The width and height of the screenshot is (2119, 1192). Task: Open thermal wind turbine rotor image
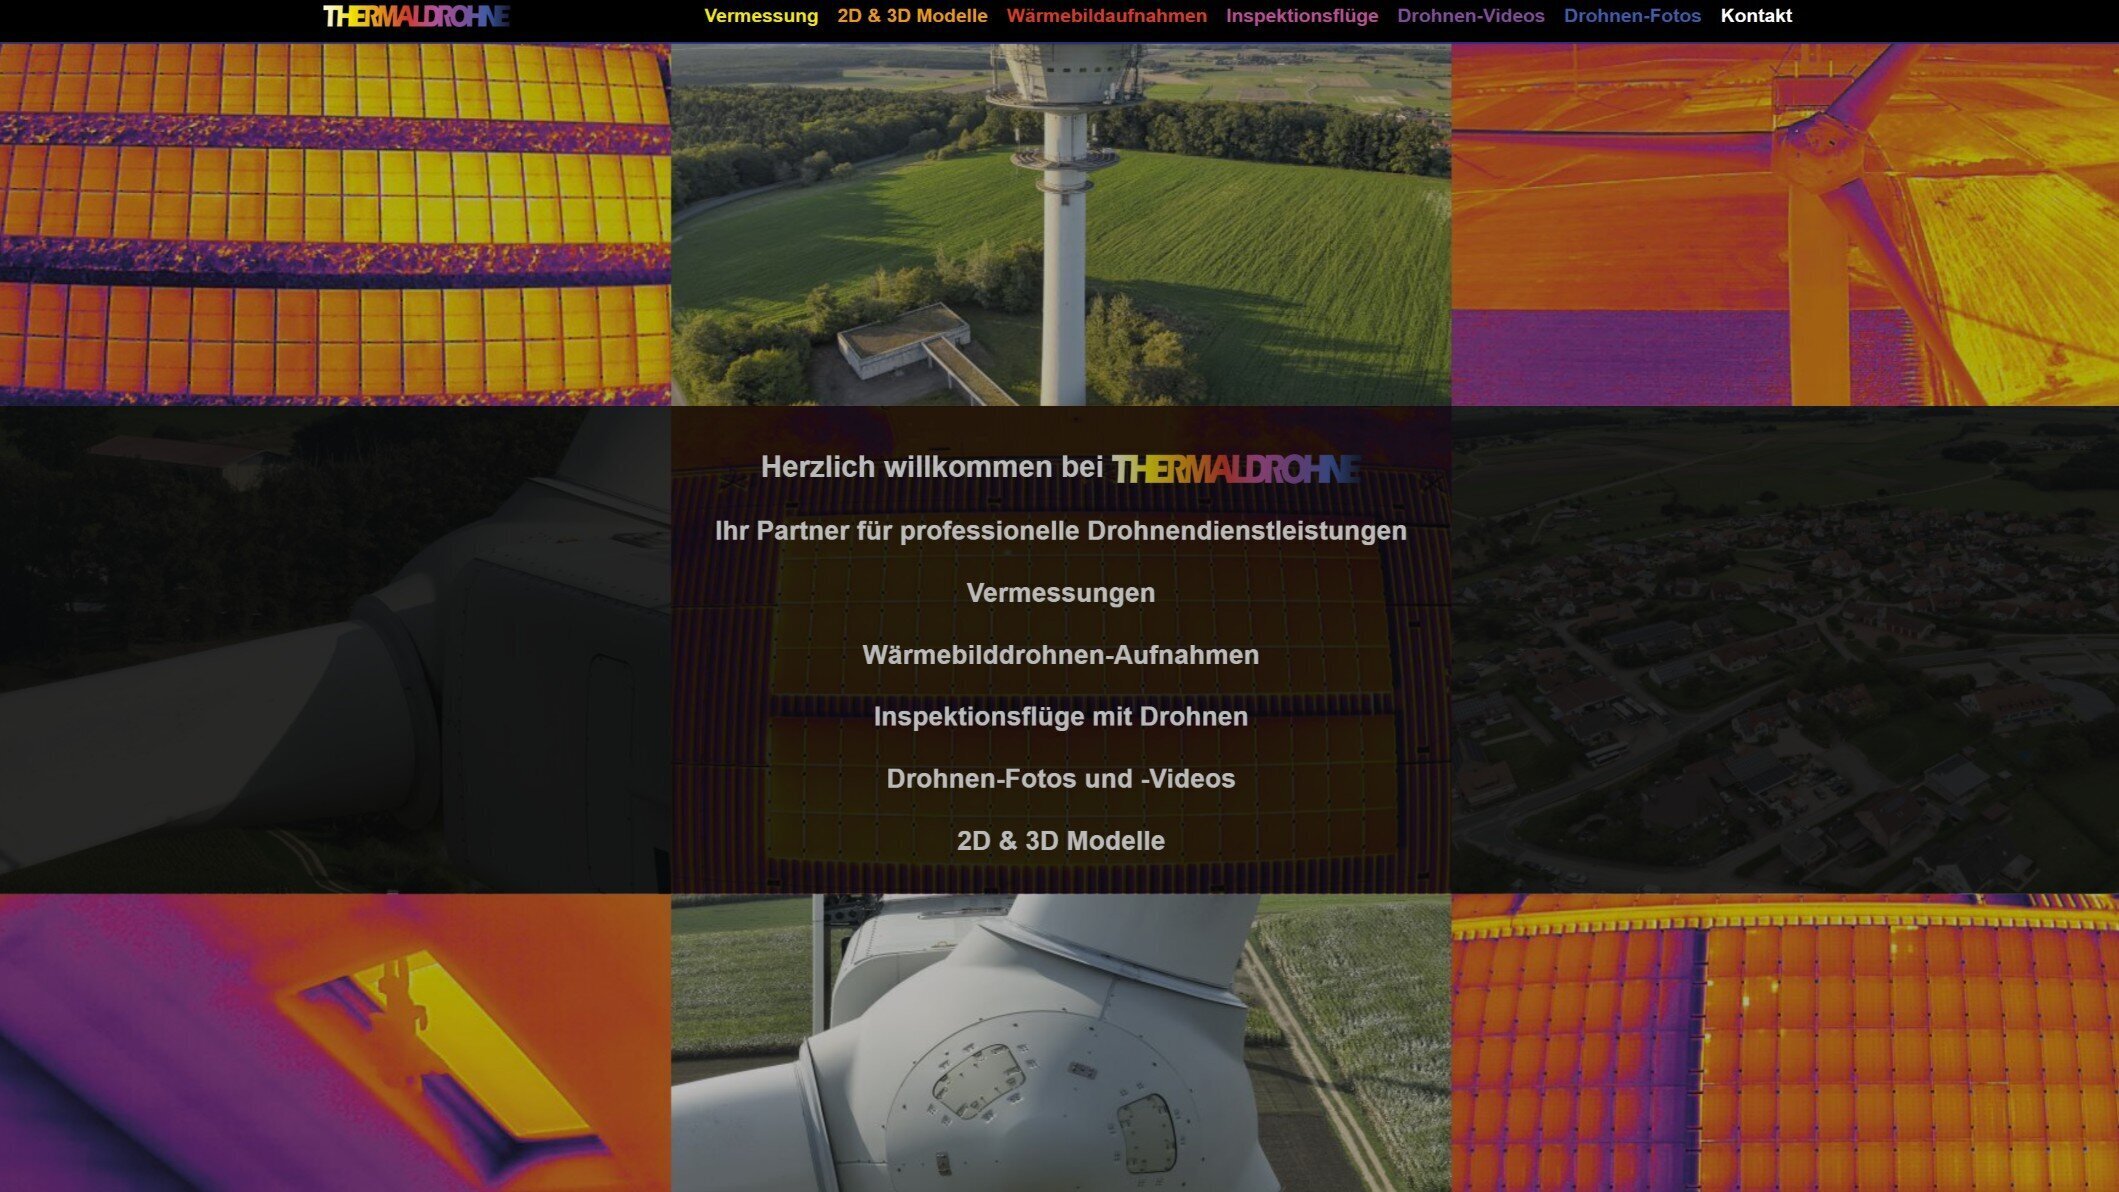pos(1785,224)
